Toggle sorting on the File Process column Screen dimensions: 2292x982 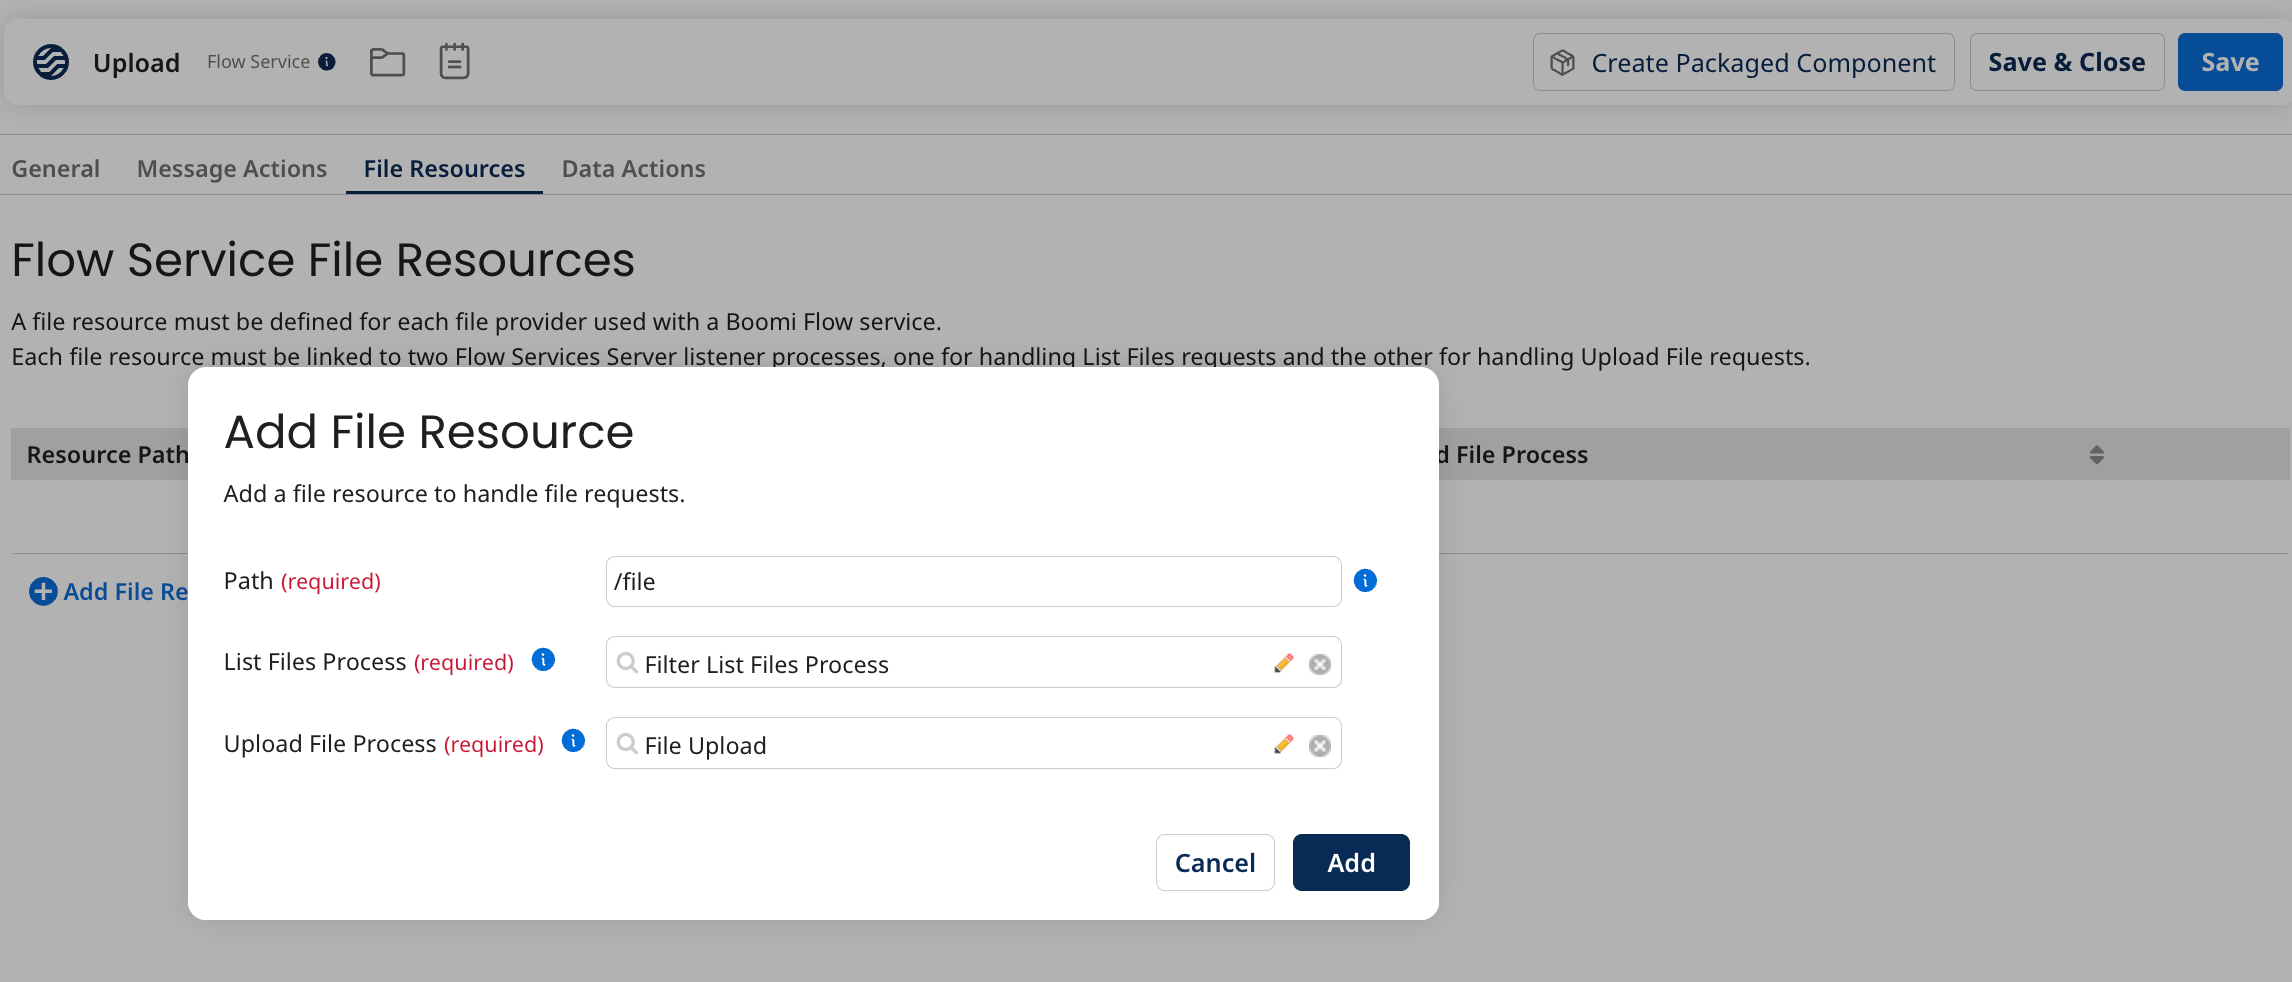(x=2097, y=454)
